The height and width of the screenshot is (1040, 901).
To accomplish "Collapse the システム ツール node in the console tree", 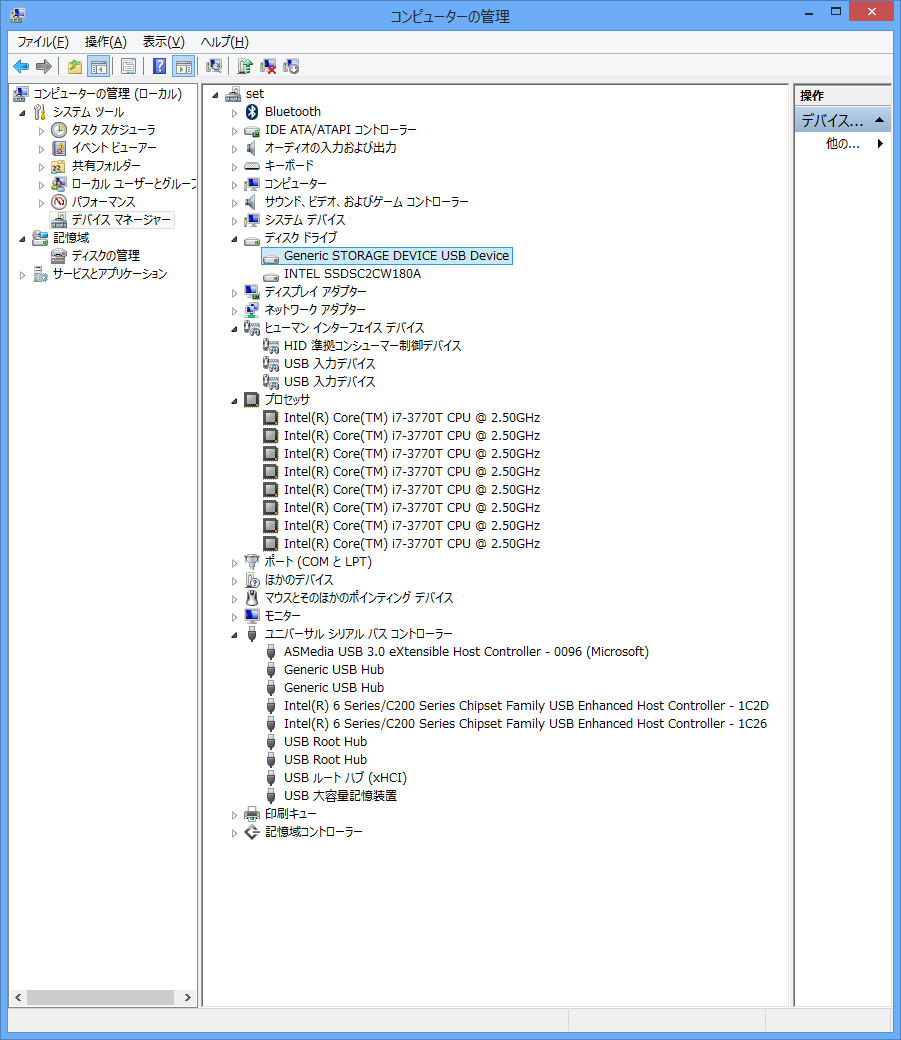I will click(x=23, y=113).
